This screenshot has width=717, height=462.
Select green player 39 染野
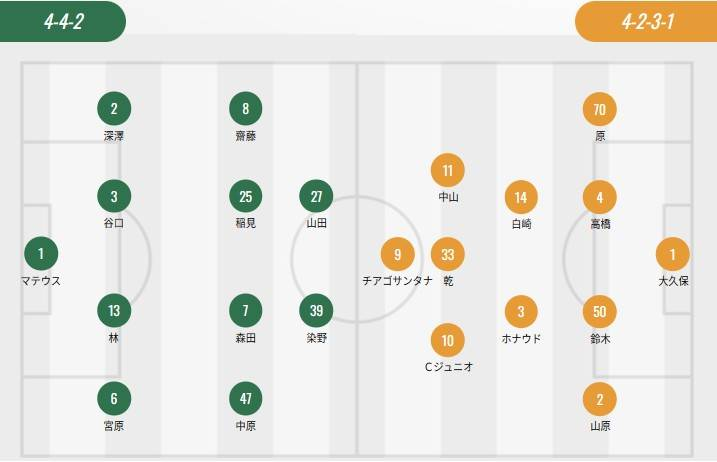(x=317, y=311)
